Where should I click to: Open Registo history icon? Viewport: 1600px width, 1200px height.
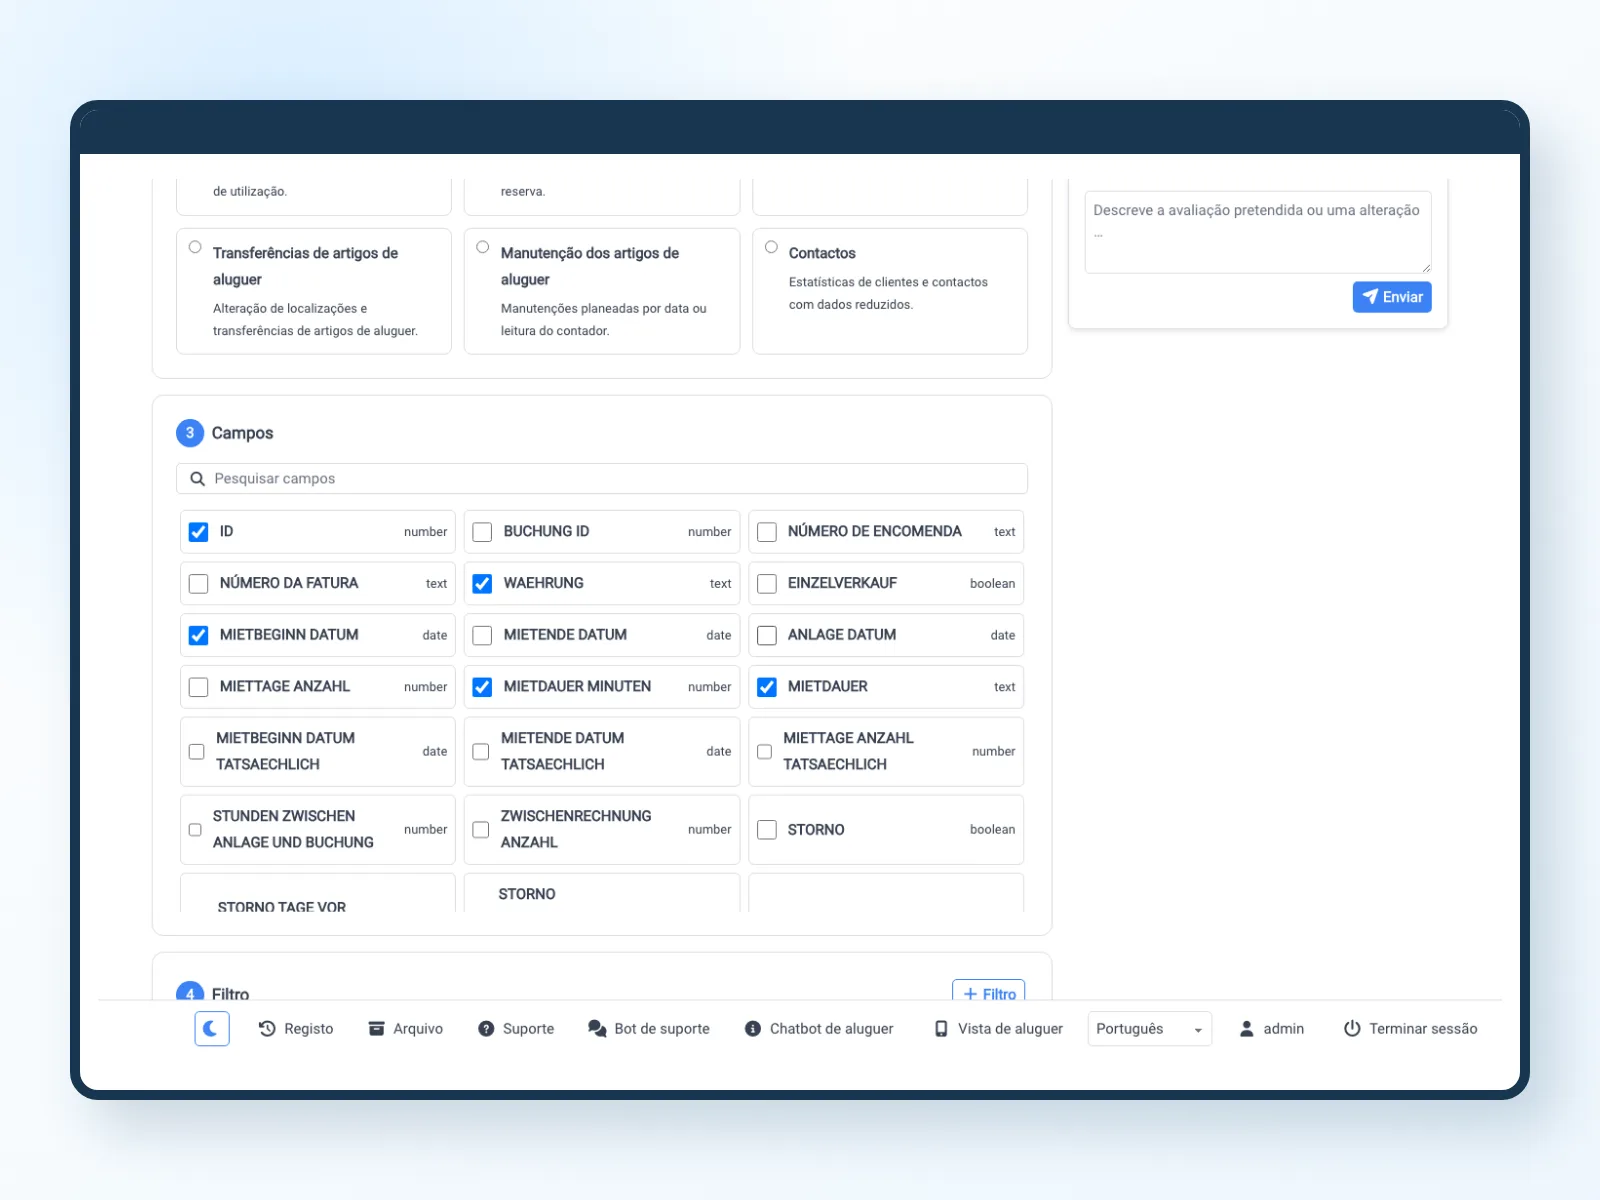click(x=267, y=1028)
